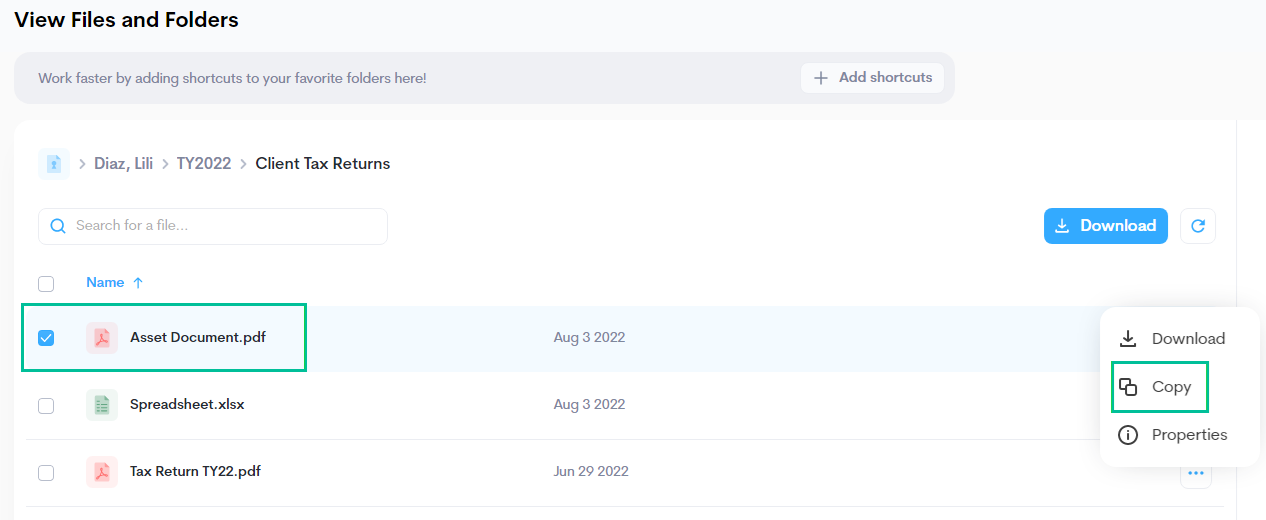Tick the select-all checkbox in header
The image size is (1266, 520).
46,283
